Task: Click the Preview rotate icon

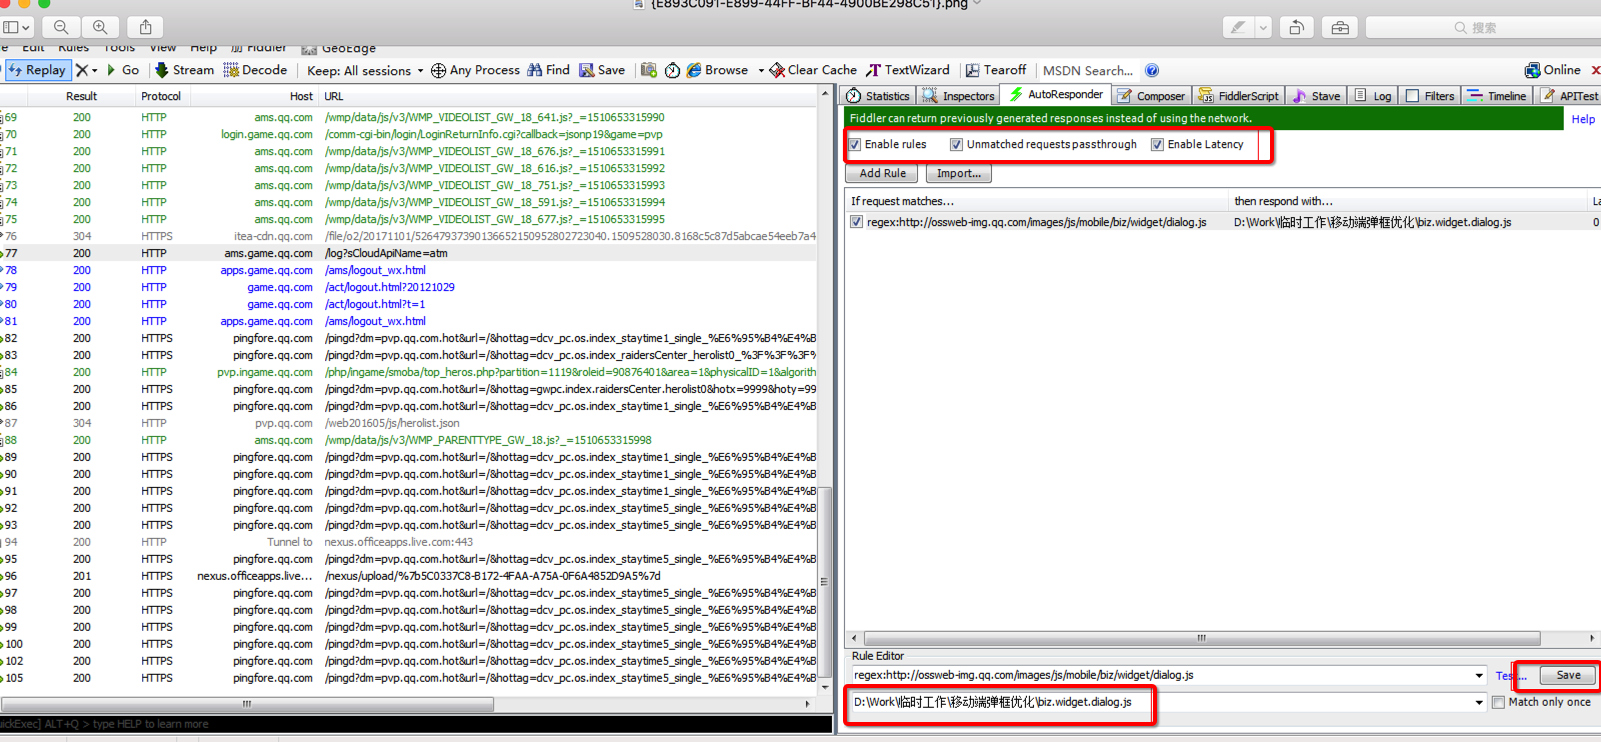Action: [1296, 27]
